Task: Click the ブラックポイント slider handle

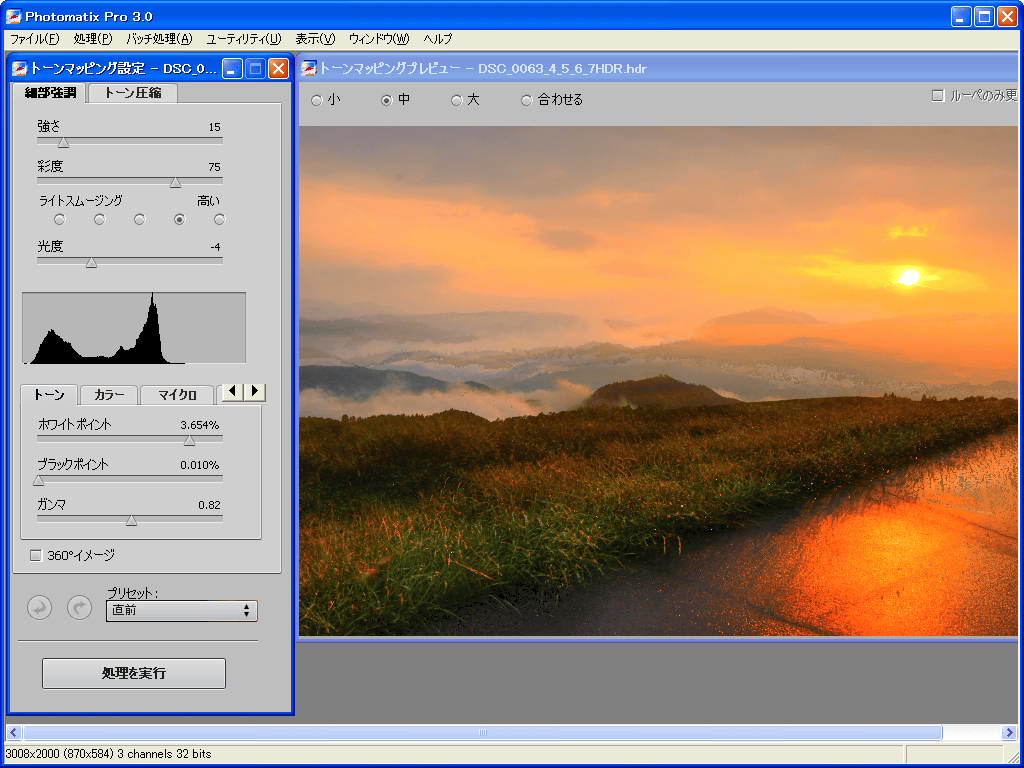Action: tap(39, 481)
